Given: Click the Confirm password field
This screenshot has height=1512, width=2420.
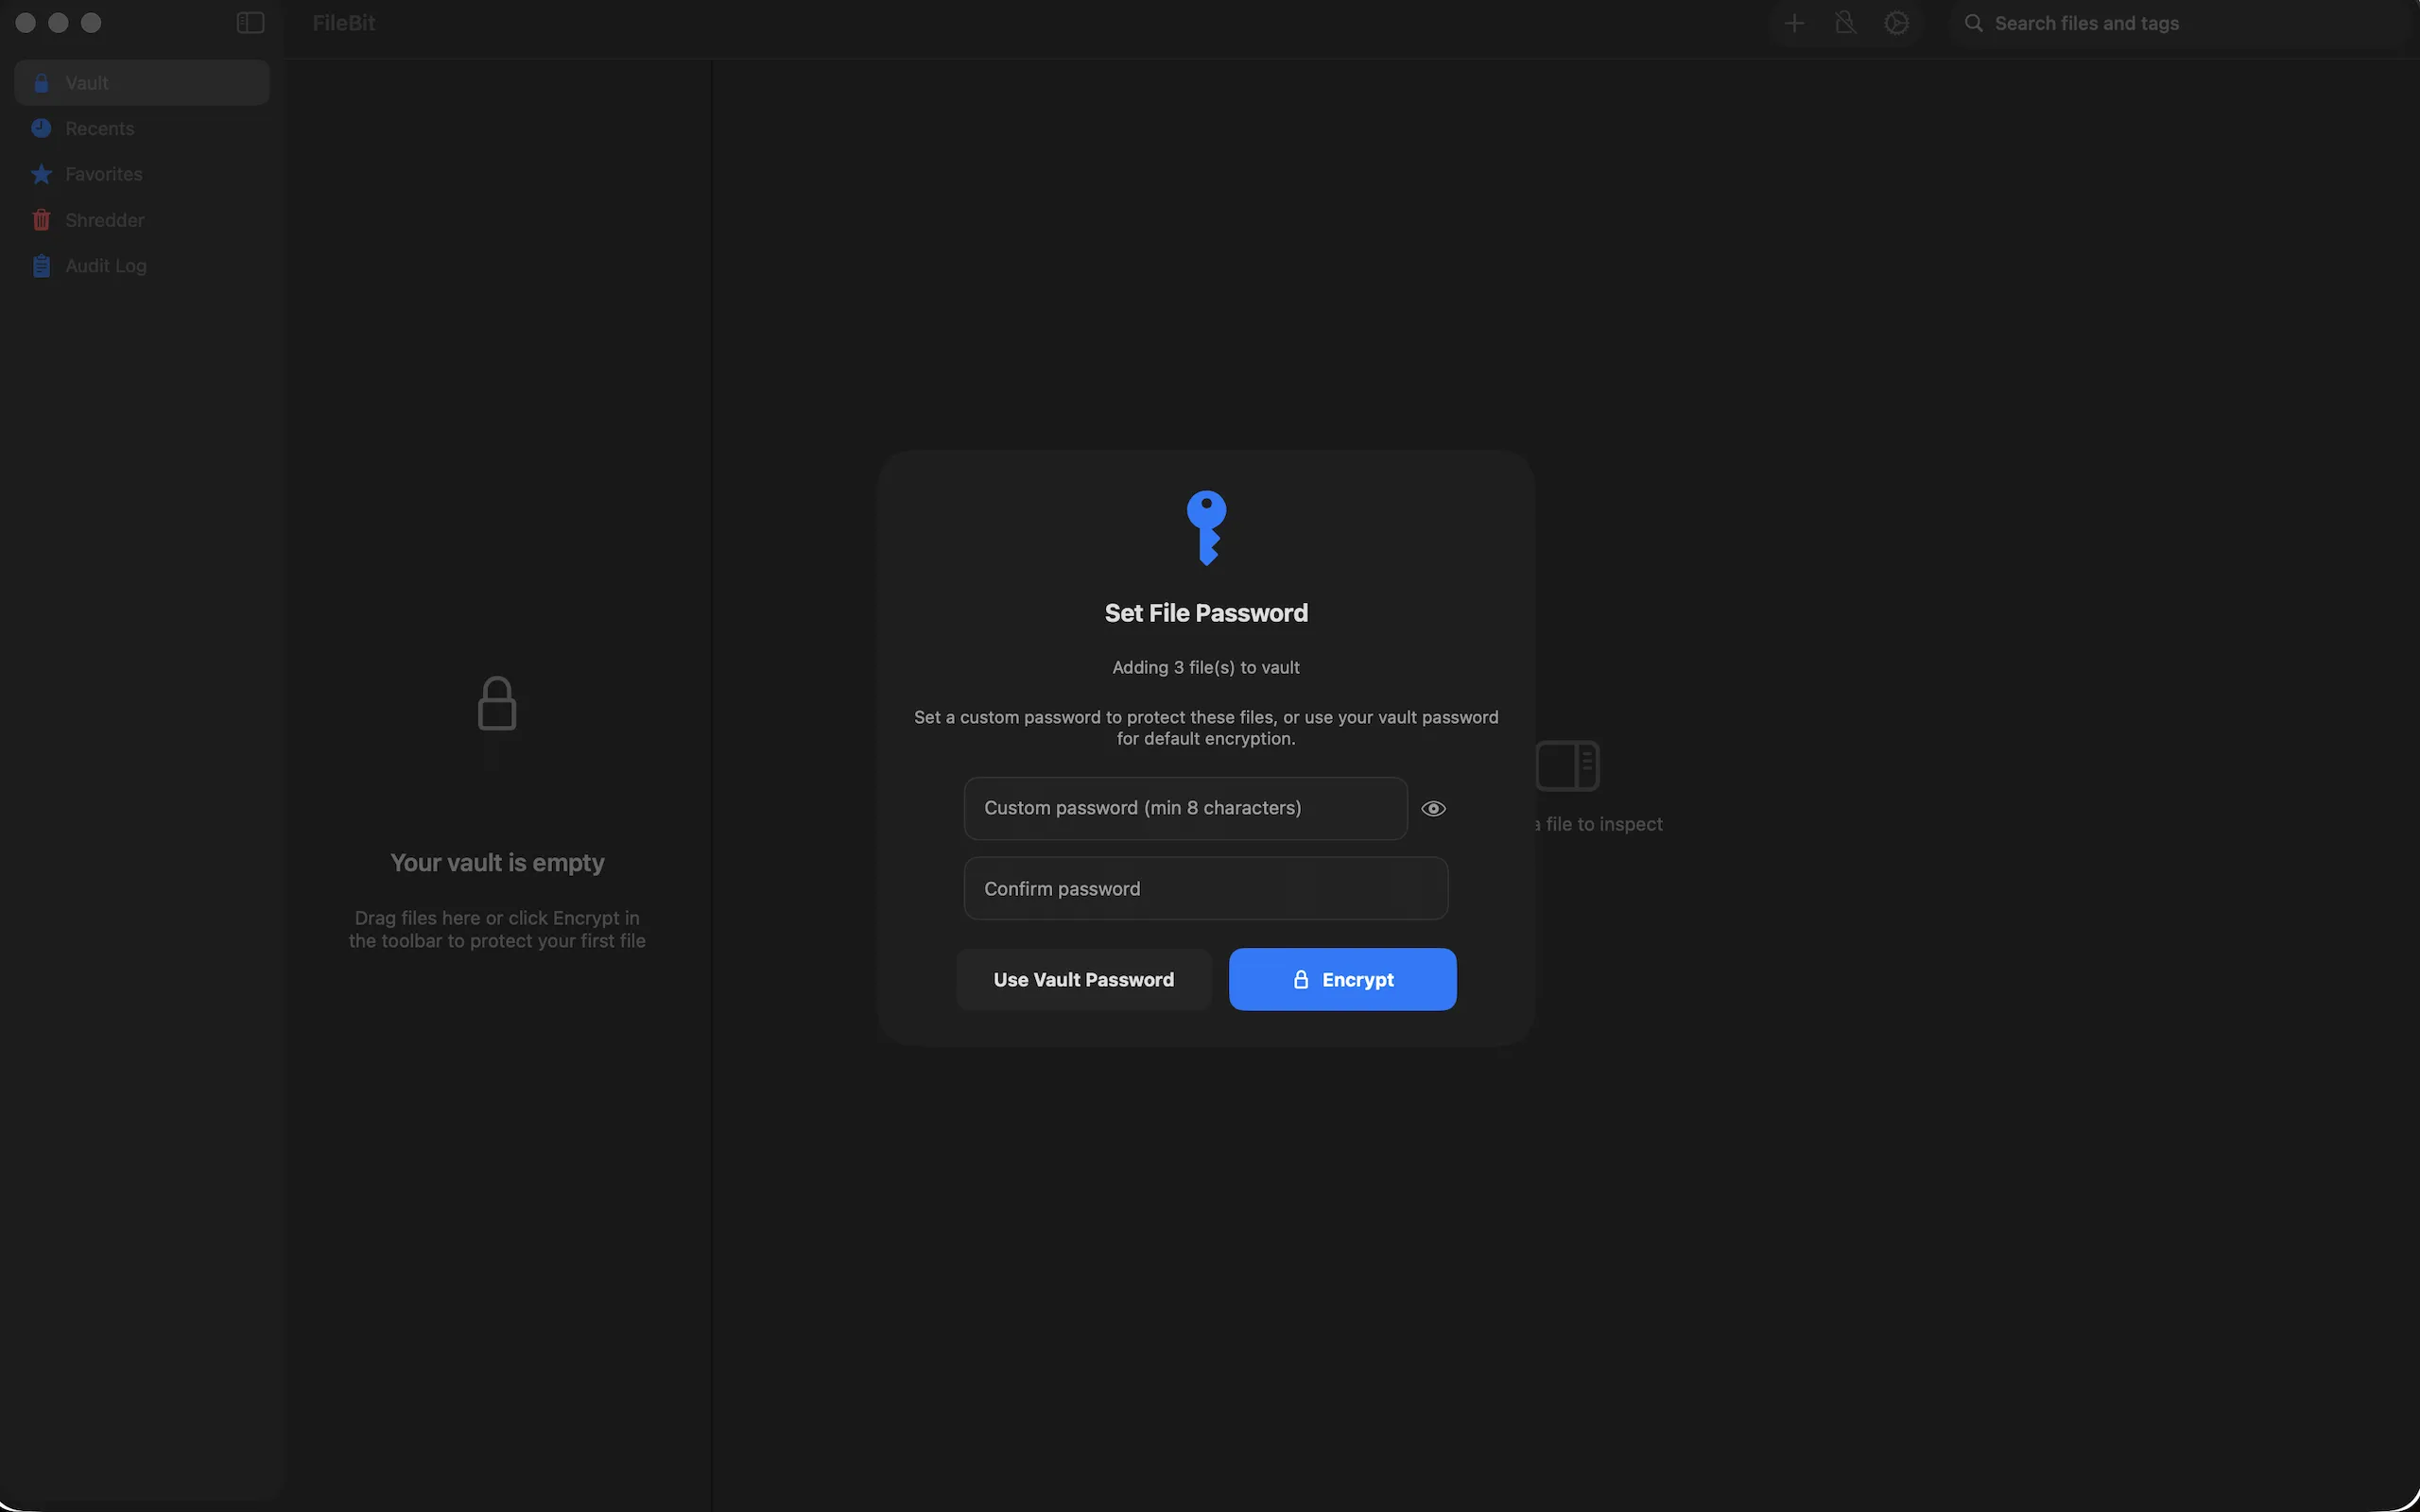Looking at the screenshot, I should tap(1205, 888).
